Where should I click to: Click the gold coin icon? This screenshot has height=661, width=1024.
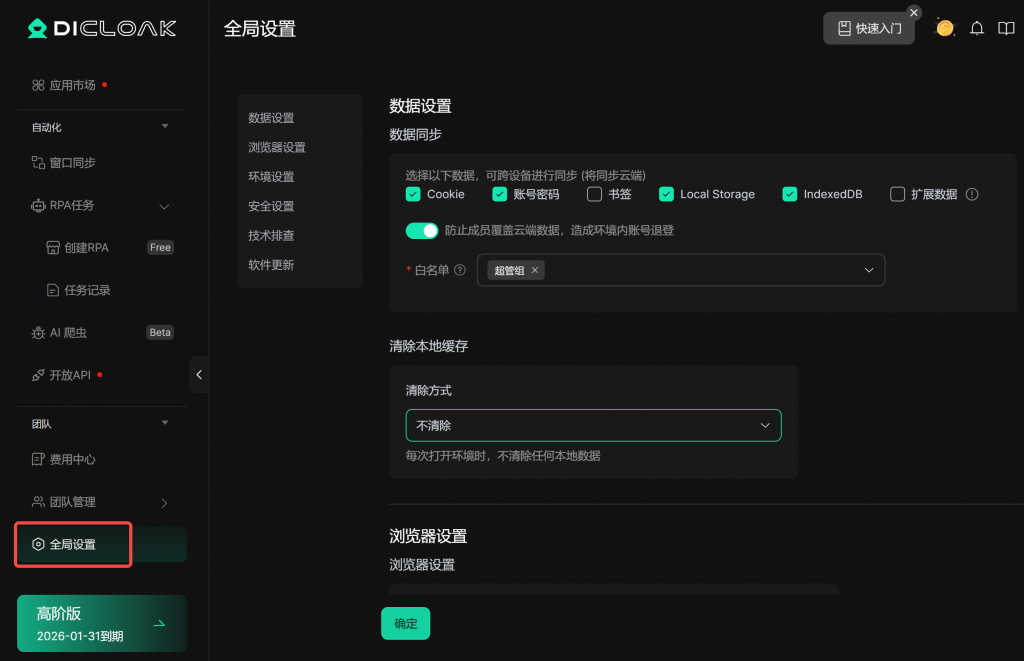click(944, 28)
